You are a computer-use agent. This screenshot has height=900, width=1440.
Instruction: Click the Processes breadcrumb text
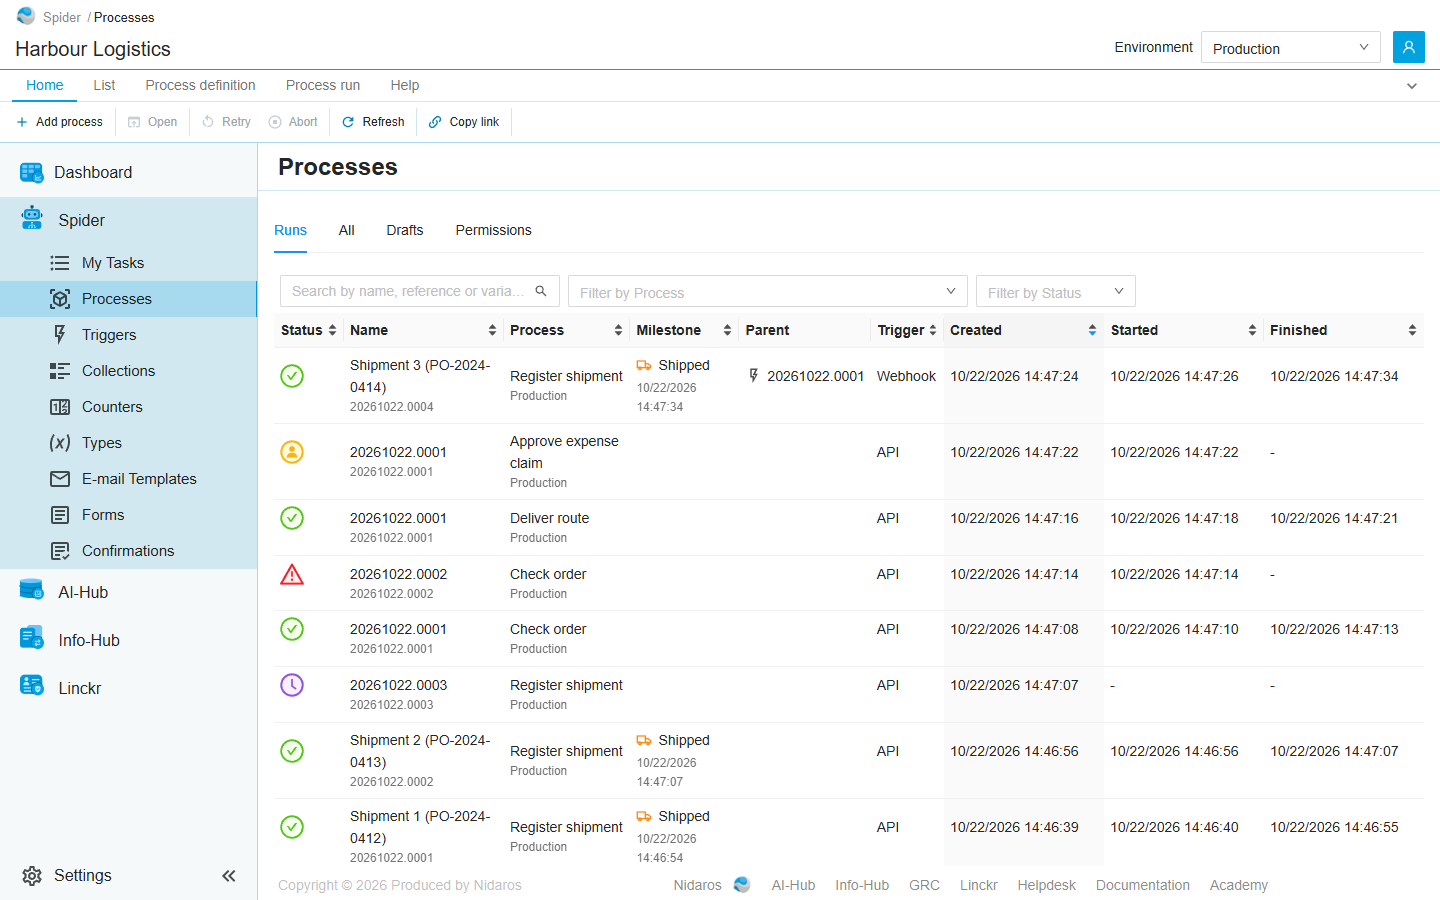point(124,17)
